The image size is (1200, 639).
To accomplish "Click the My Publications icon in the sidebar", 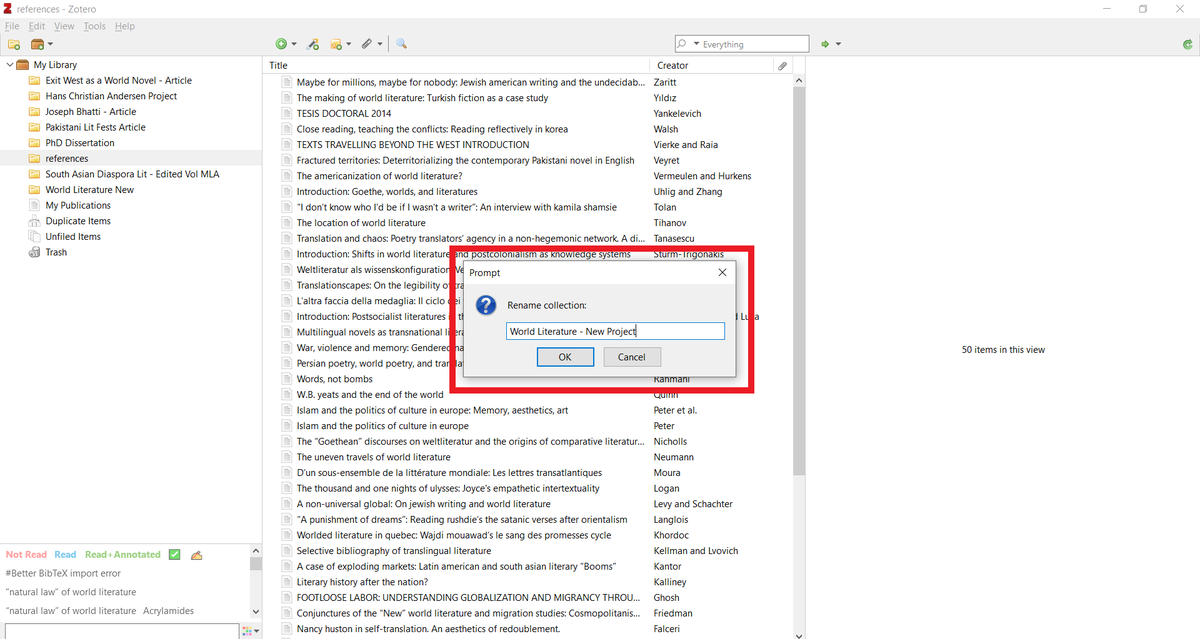I will coord(35,205).
